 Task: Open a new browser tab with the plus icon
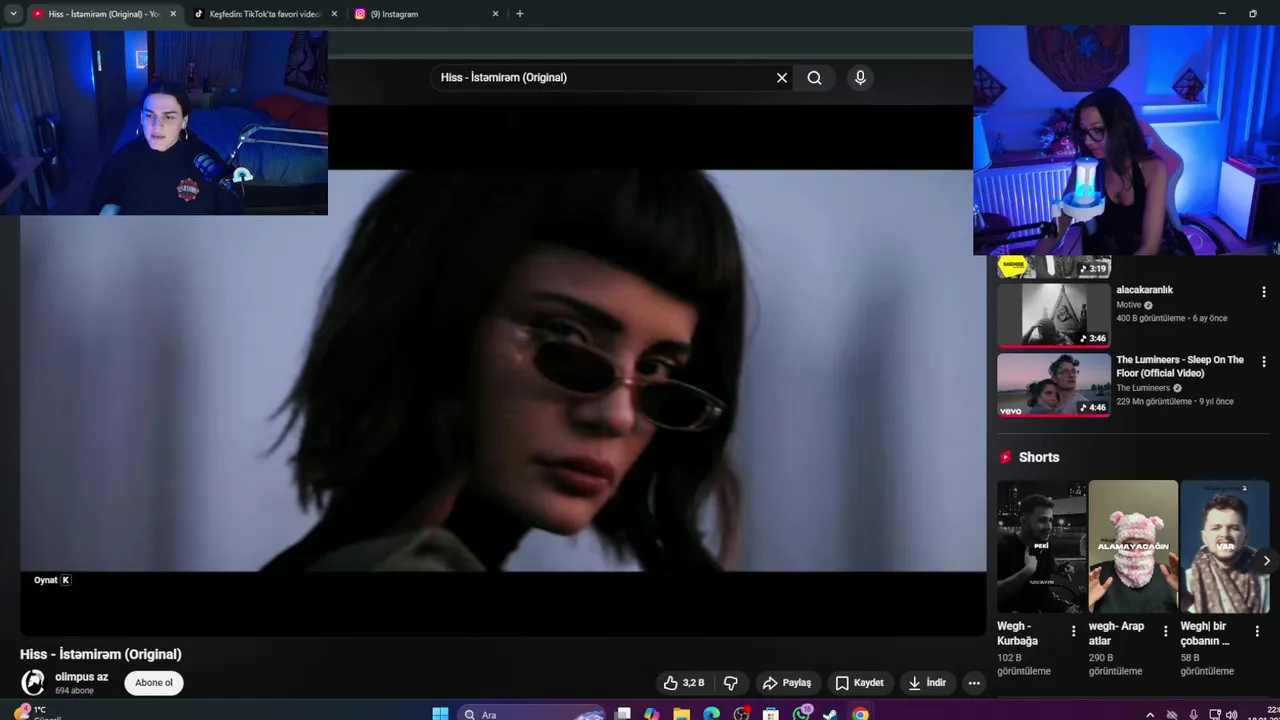(520, 14)
